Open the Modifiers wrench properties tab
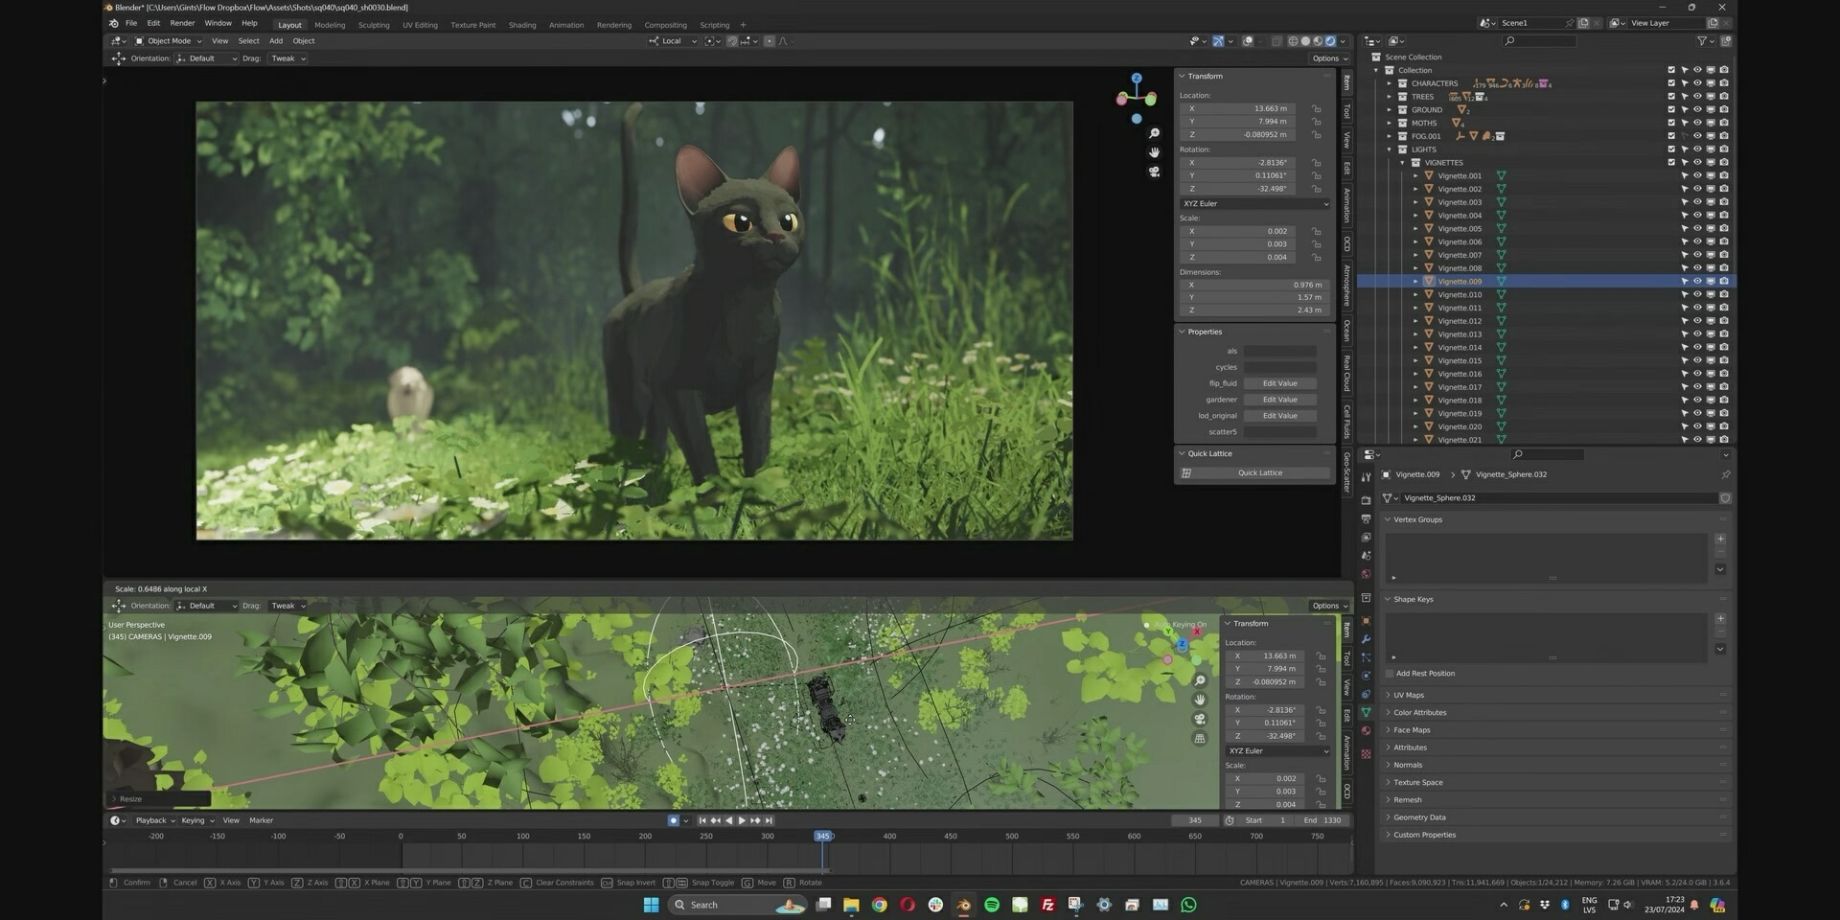1840x920 pixels. click(1366, 638)
